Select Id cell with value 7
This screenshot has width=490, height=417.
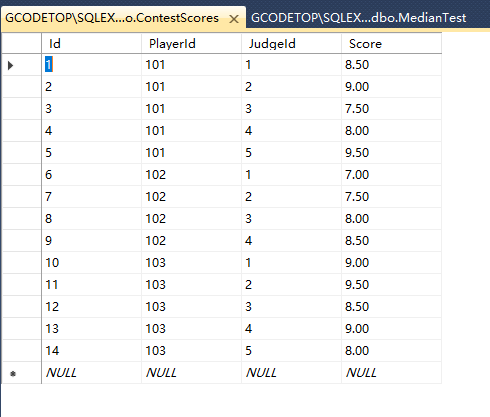[x=92, y=197]
